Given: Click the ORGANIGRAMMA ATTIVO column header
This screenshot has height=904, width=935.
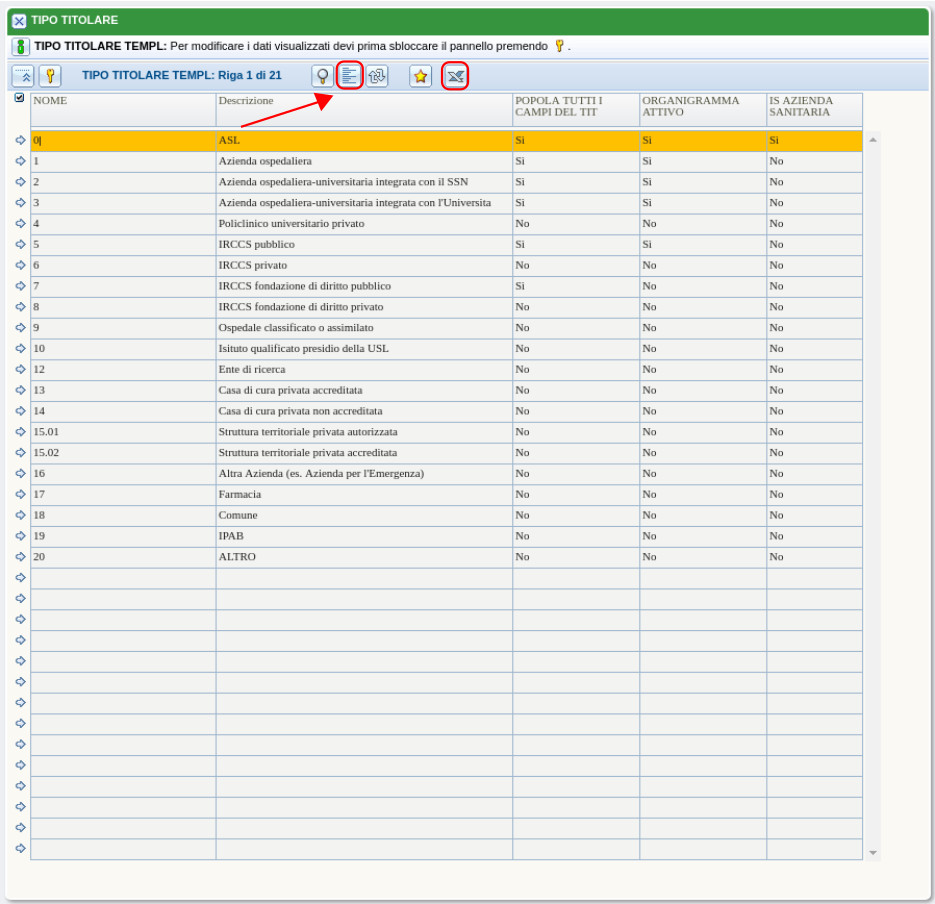Looking at the screenshot, I should [x=702, y=106].
